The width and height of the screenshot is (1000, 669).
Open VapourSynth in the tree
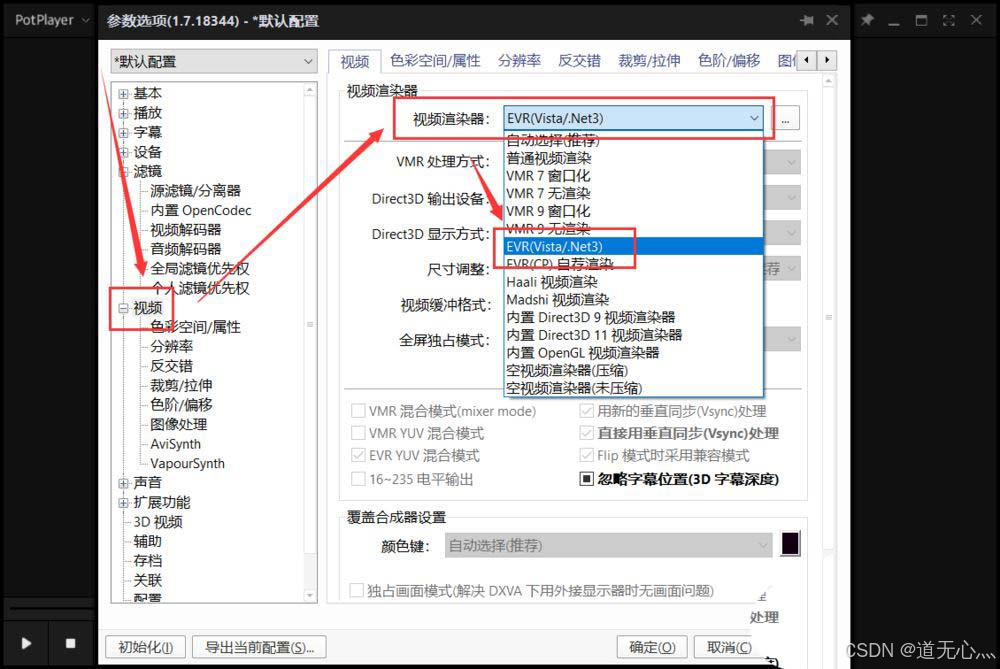tap(188, 464)
